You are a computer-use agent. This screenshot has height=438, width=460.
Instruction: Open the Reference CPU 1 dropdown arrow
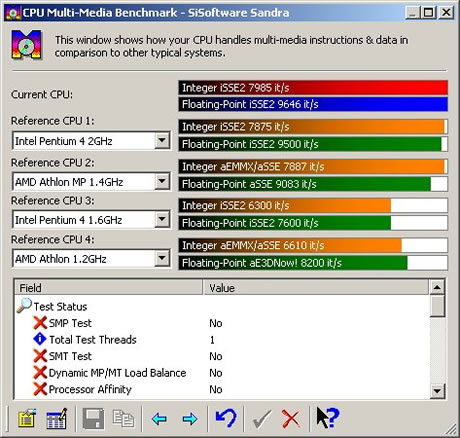pyautogui.click(x=162, y=141)
